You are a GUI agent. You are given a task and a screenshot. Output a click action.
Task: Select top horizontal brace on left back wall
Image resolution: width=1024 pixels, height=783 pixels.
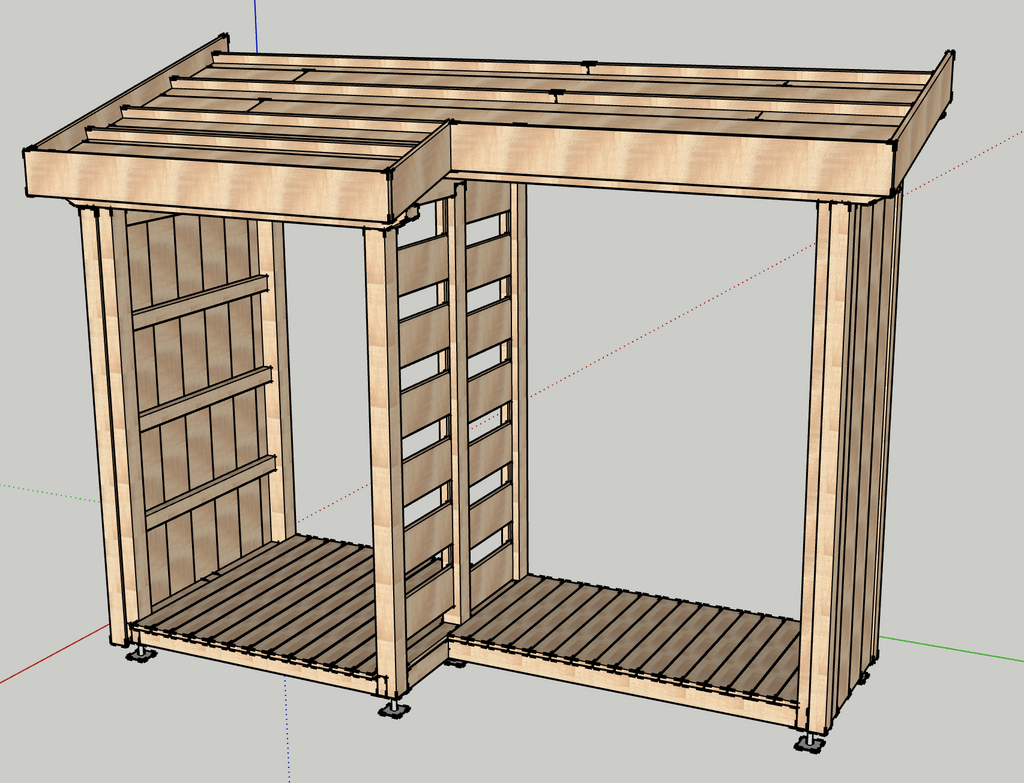tap(200, 301)
